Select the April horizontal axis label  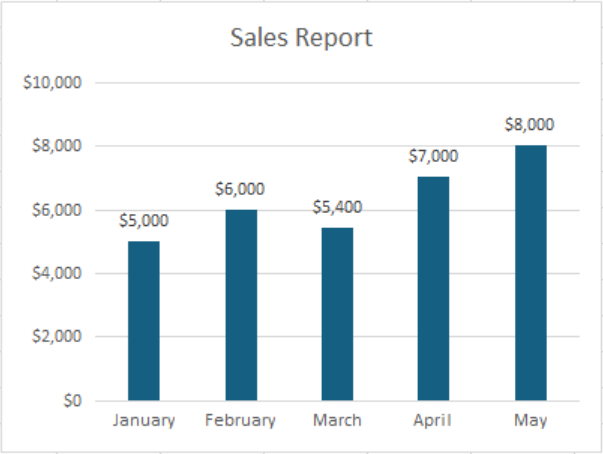coord(433,420)
